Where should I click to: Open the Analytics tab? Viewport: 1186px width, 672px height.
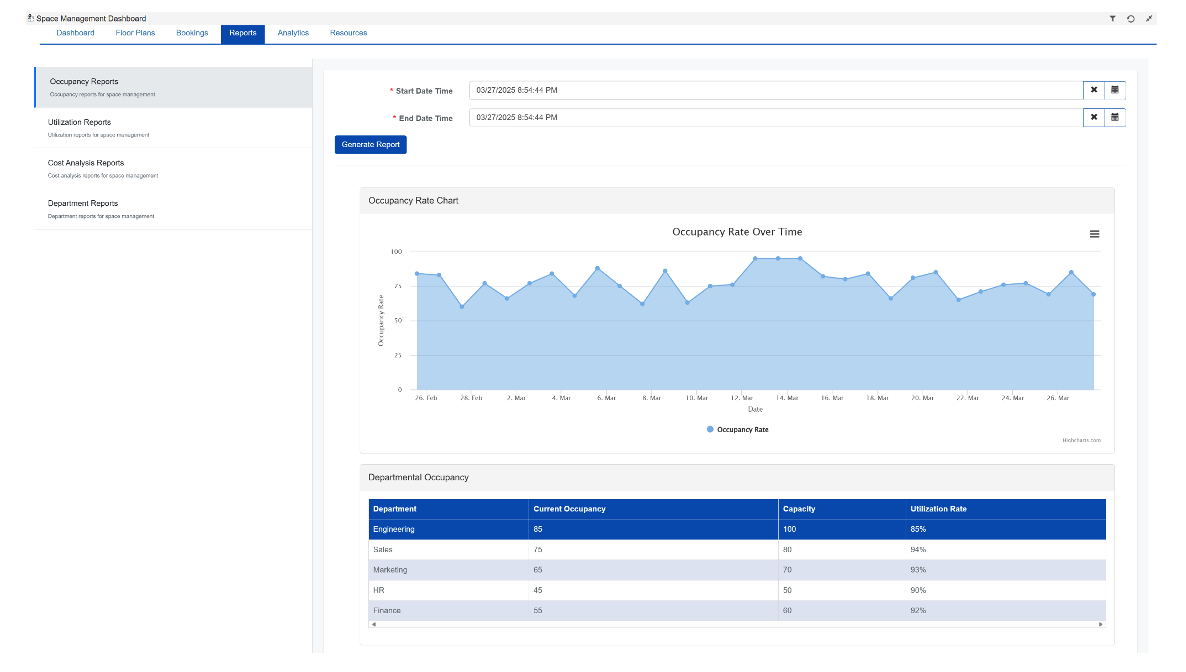pyautogui.click(x=293, y=33)
